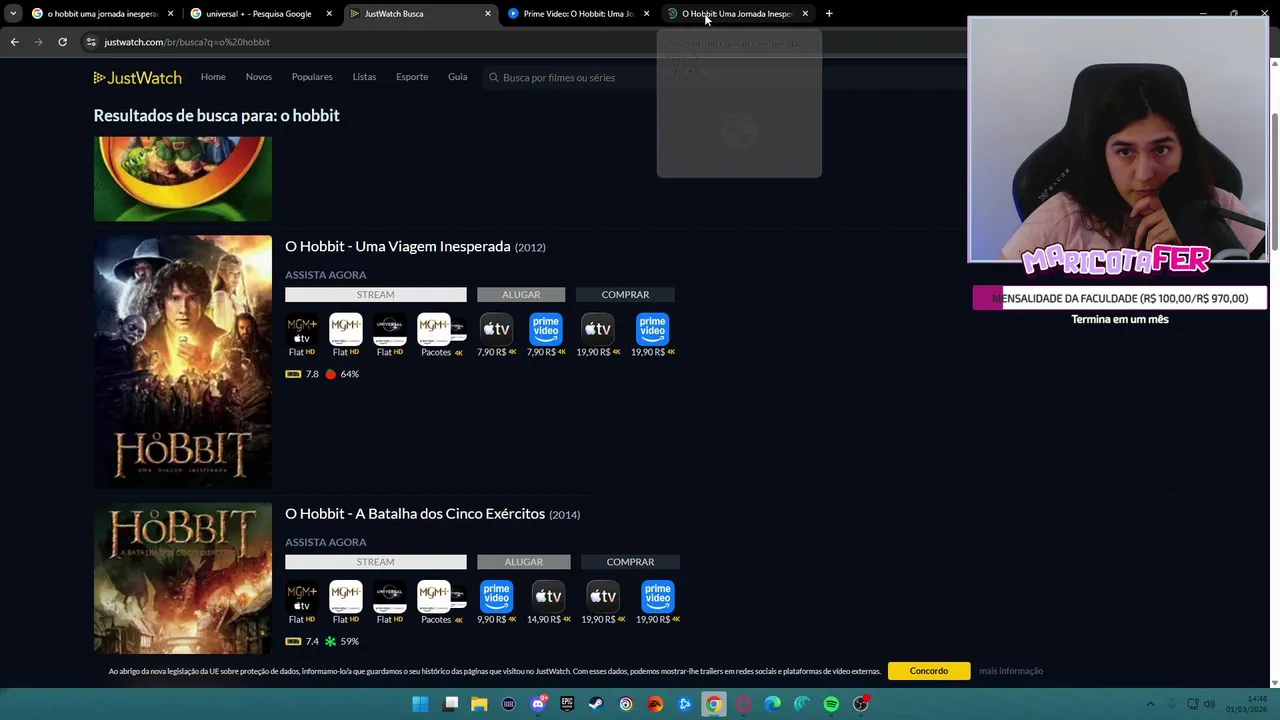Choose Universal+ Amazon Channel for Batalha dos Cinco Exércitos
The height and width of the screenshot is (720, 1280).
[x=389, y=596]
